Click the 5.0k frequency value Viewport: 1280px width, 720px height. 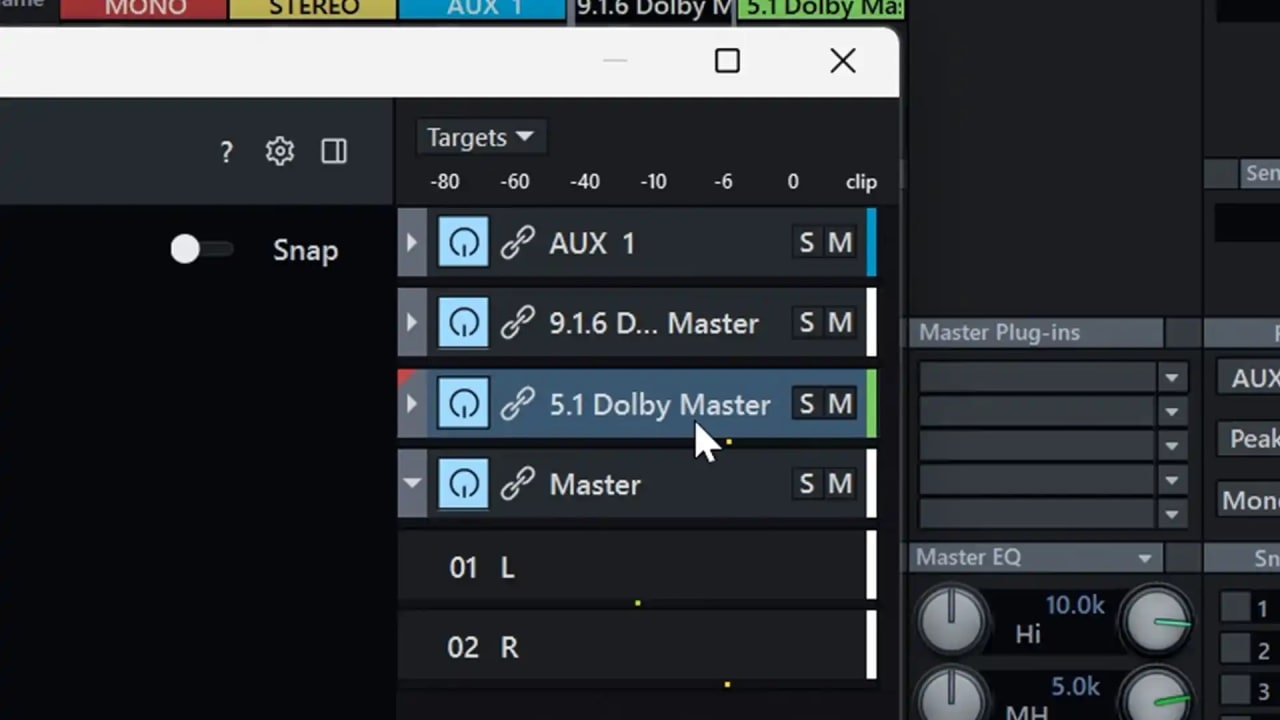pos(1075,686)
